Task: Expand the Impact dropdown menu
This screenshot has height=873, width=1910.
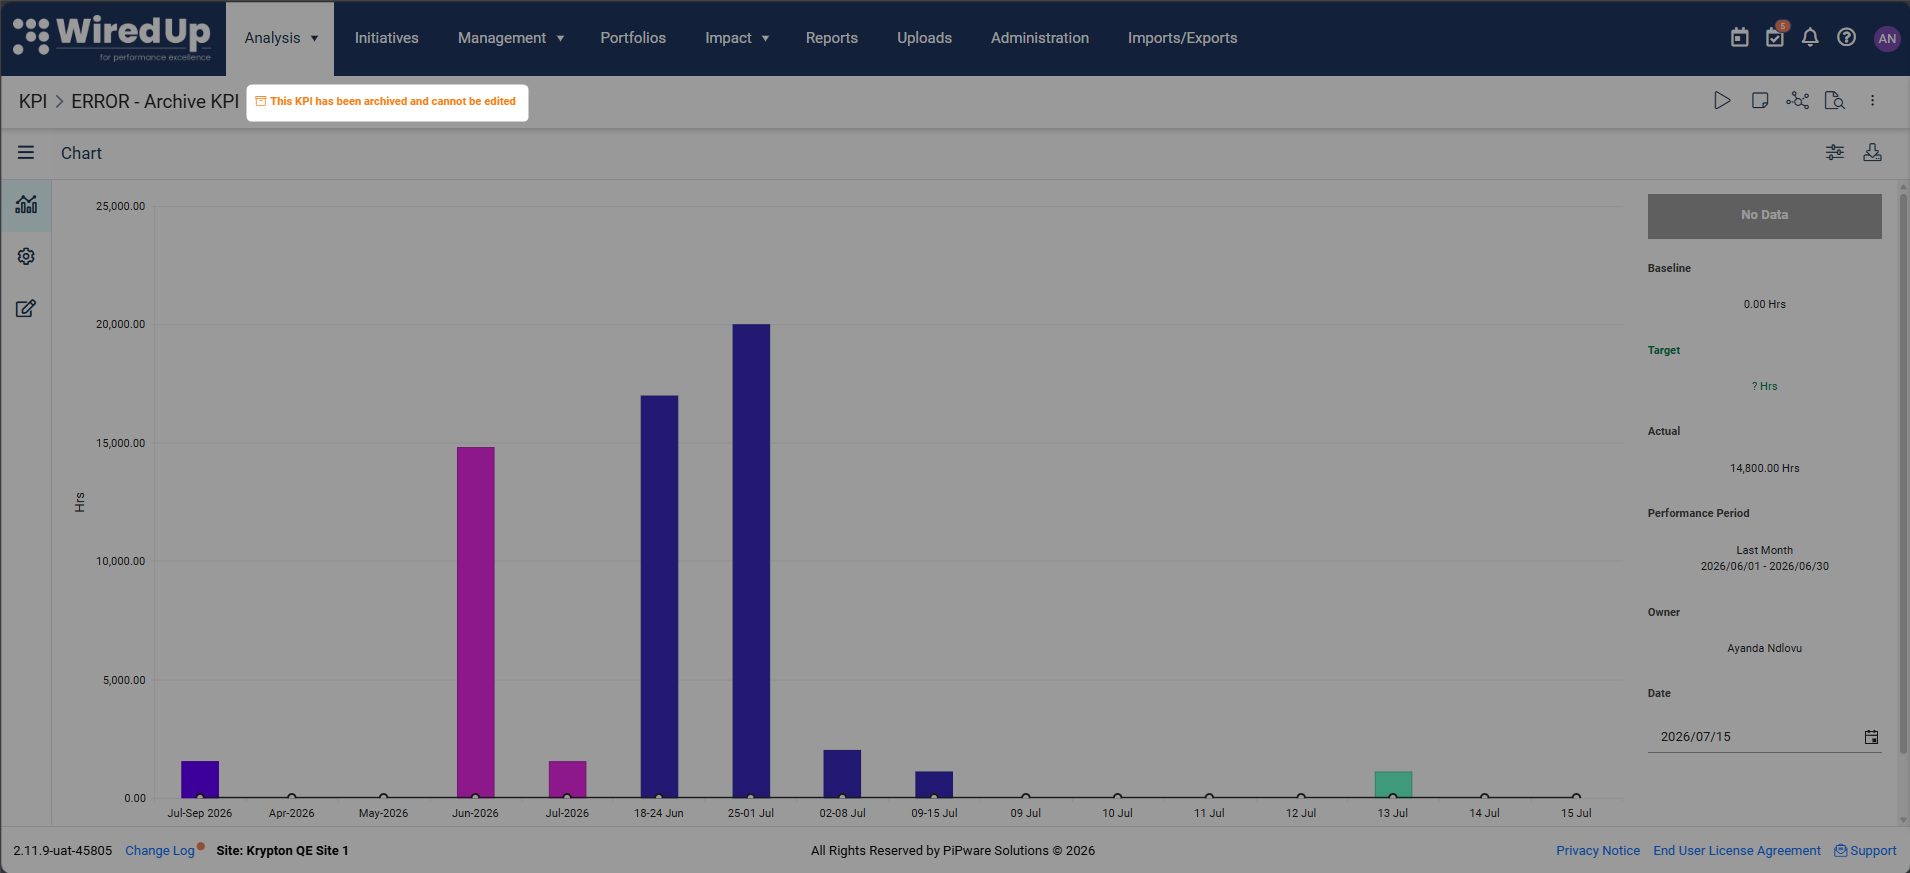Action: pos(737,38)
